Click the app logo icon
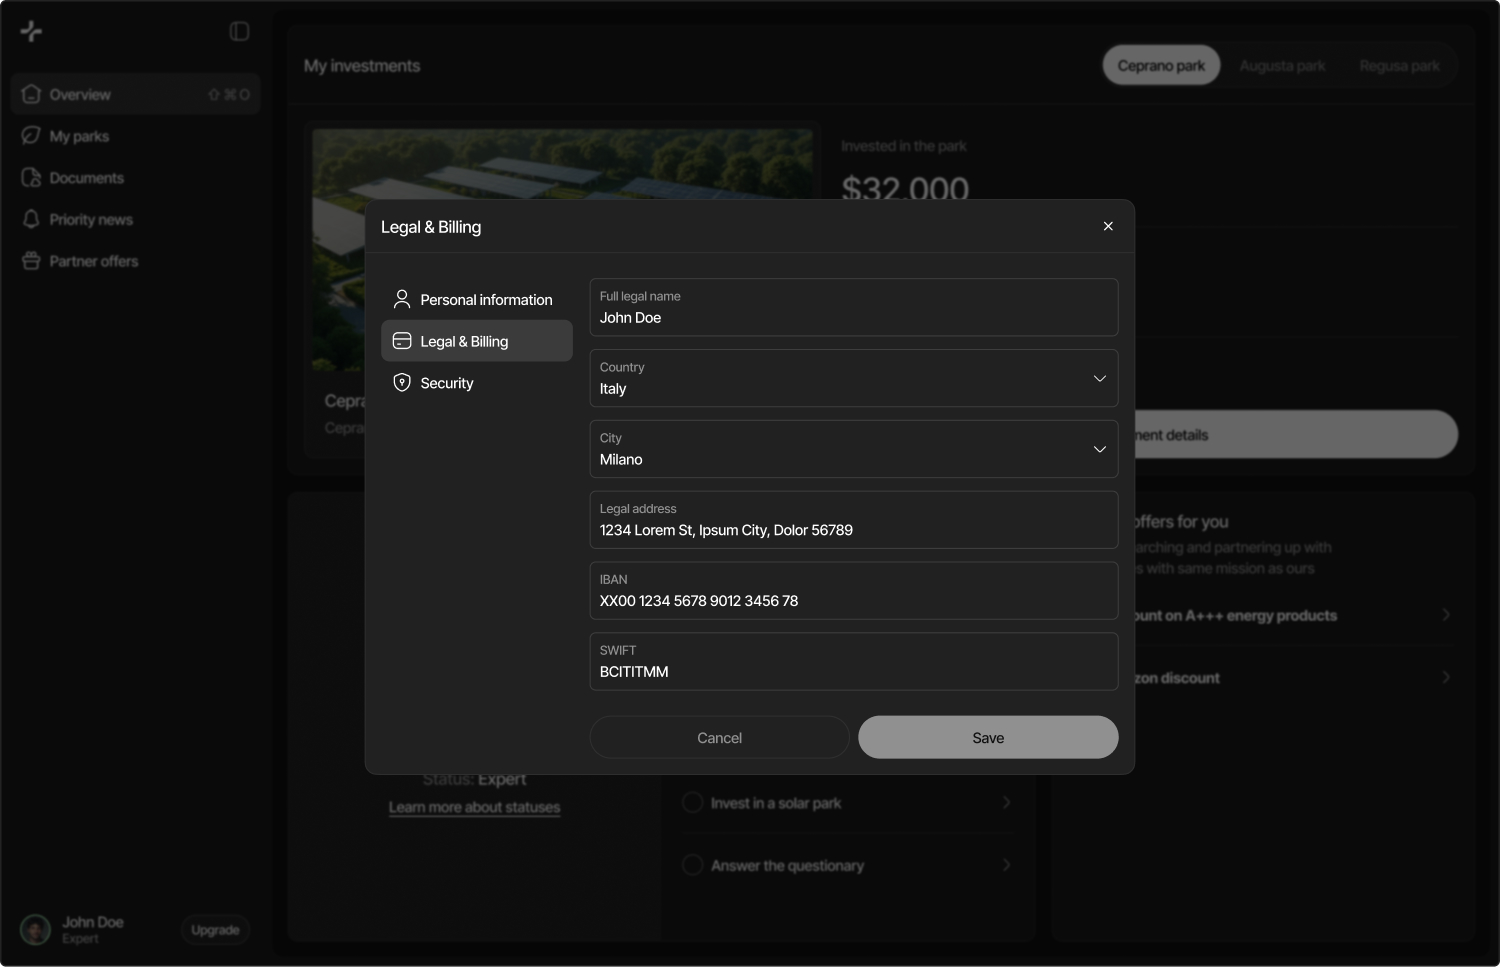This screenshot has height=967, width=1500. point(32,31)
